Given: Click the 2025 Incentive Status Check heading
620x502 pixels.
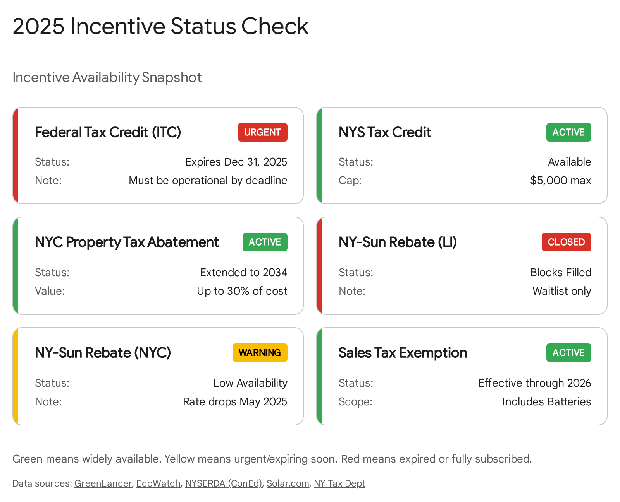Looking at the screenshot, I should pyautogui.click(x=160, y=27).
